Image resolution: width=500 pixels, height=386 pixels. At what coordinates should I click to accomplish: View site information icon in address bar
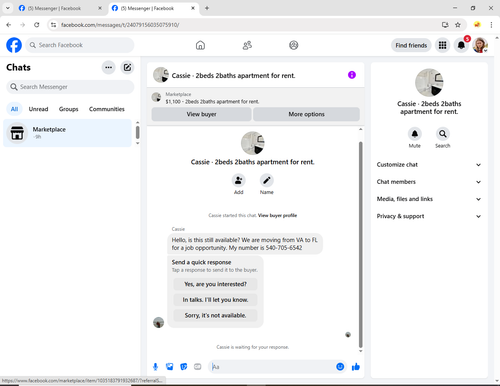[x=53, y=25]
